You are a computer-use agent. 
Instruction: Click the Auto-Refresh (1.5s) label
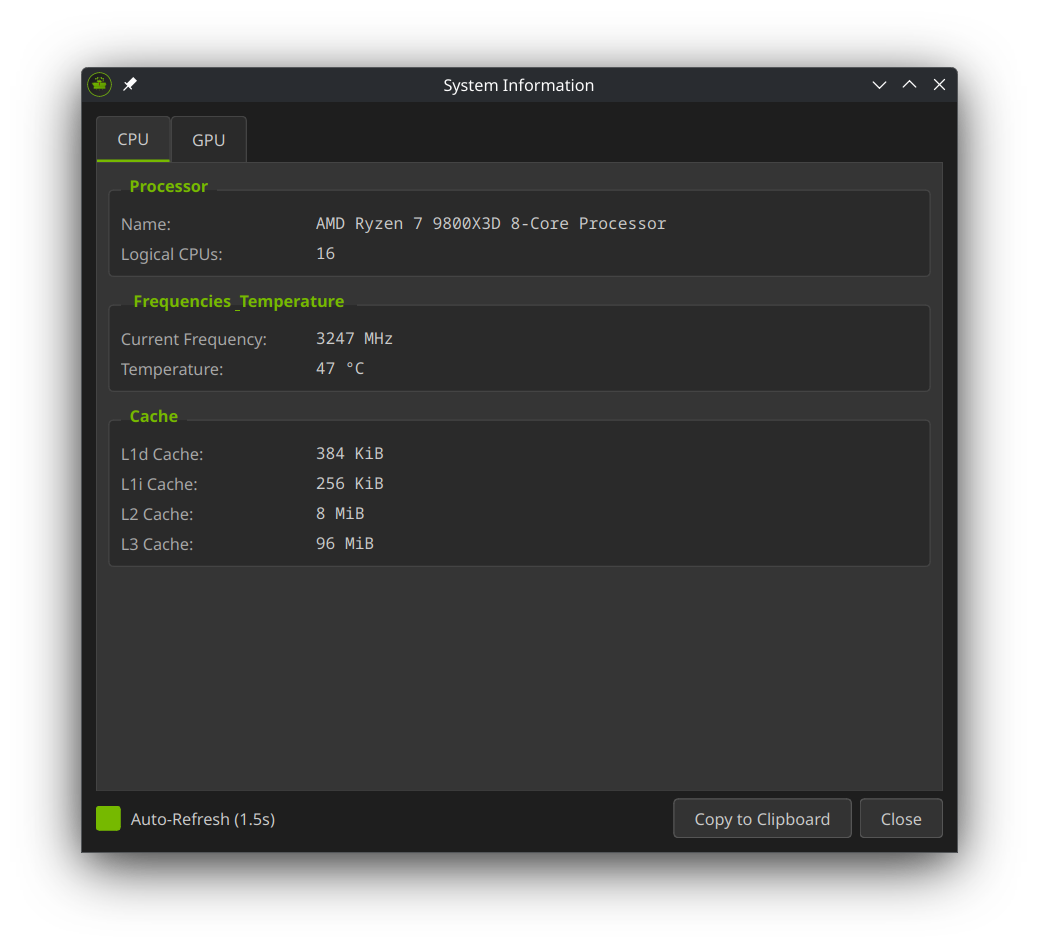tap(203, 819)
